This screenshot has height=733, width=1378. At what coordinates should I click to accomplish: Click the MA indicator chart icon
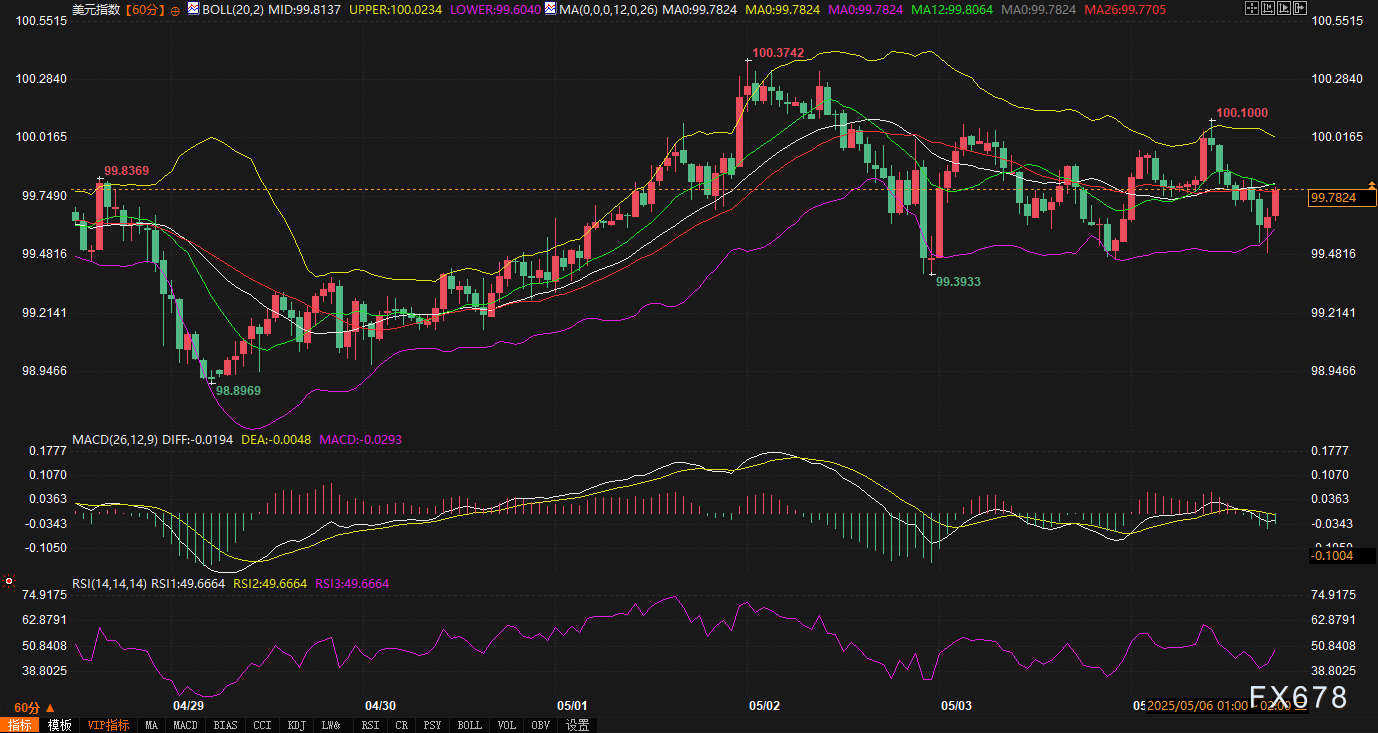coord(550,9)
